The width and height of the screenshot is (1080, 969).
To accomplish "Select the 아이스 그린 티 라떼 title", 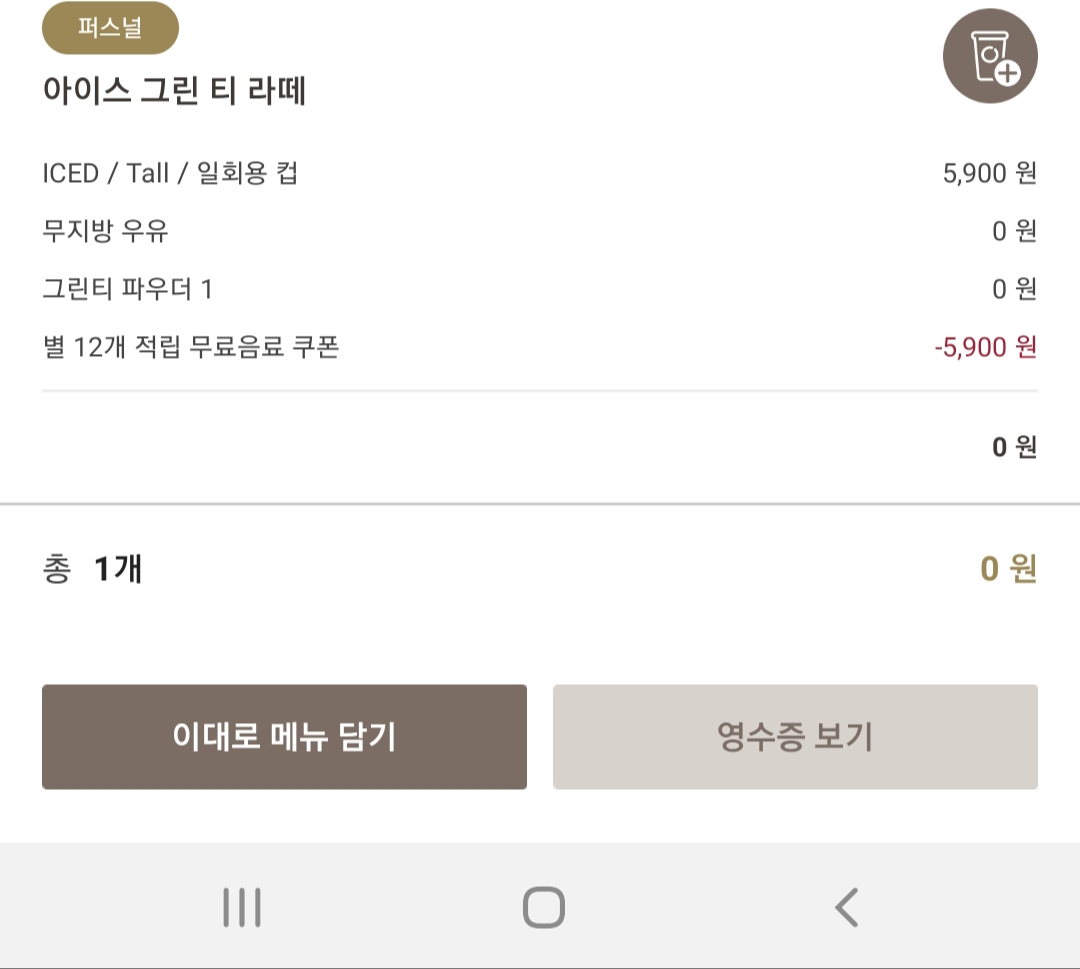I will point(174,90).
